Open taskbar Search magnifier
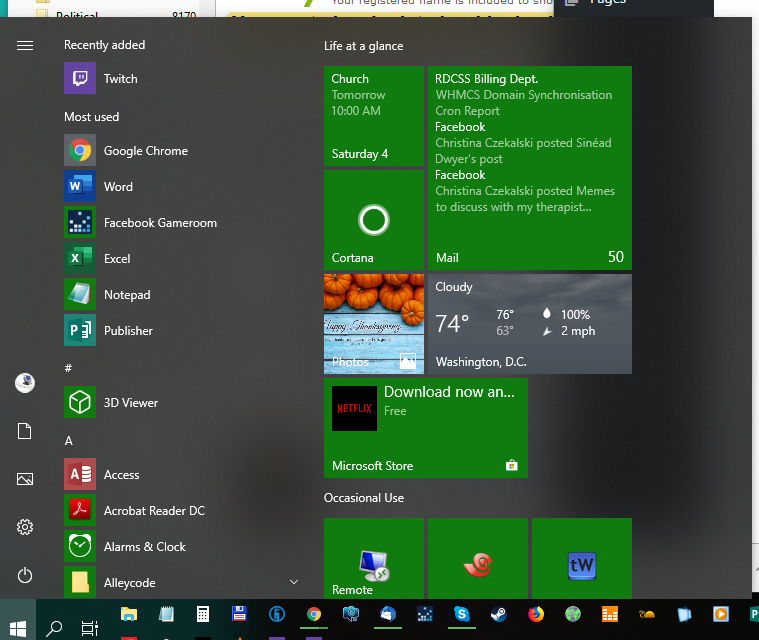The height and width of the screenshot is (640, 759). (x=54, y=628)
